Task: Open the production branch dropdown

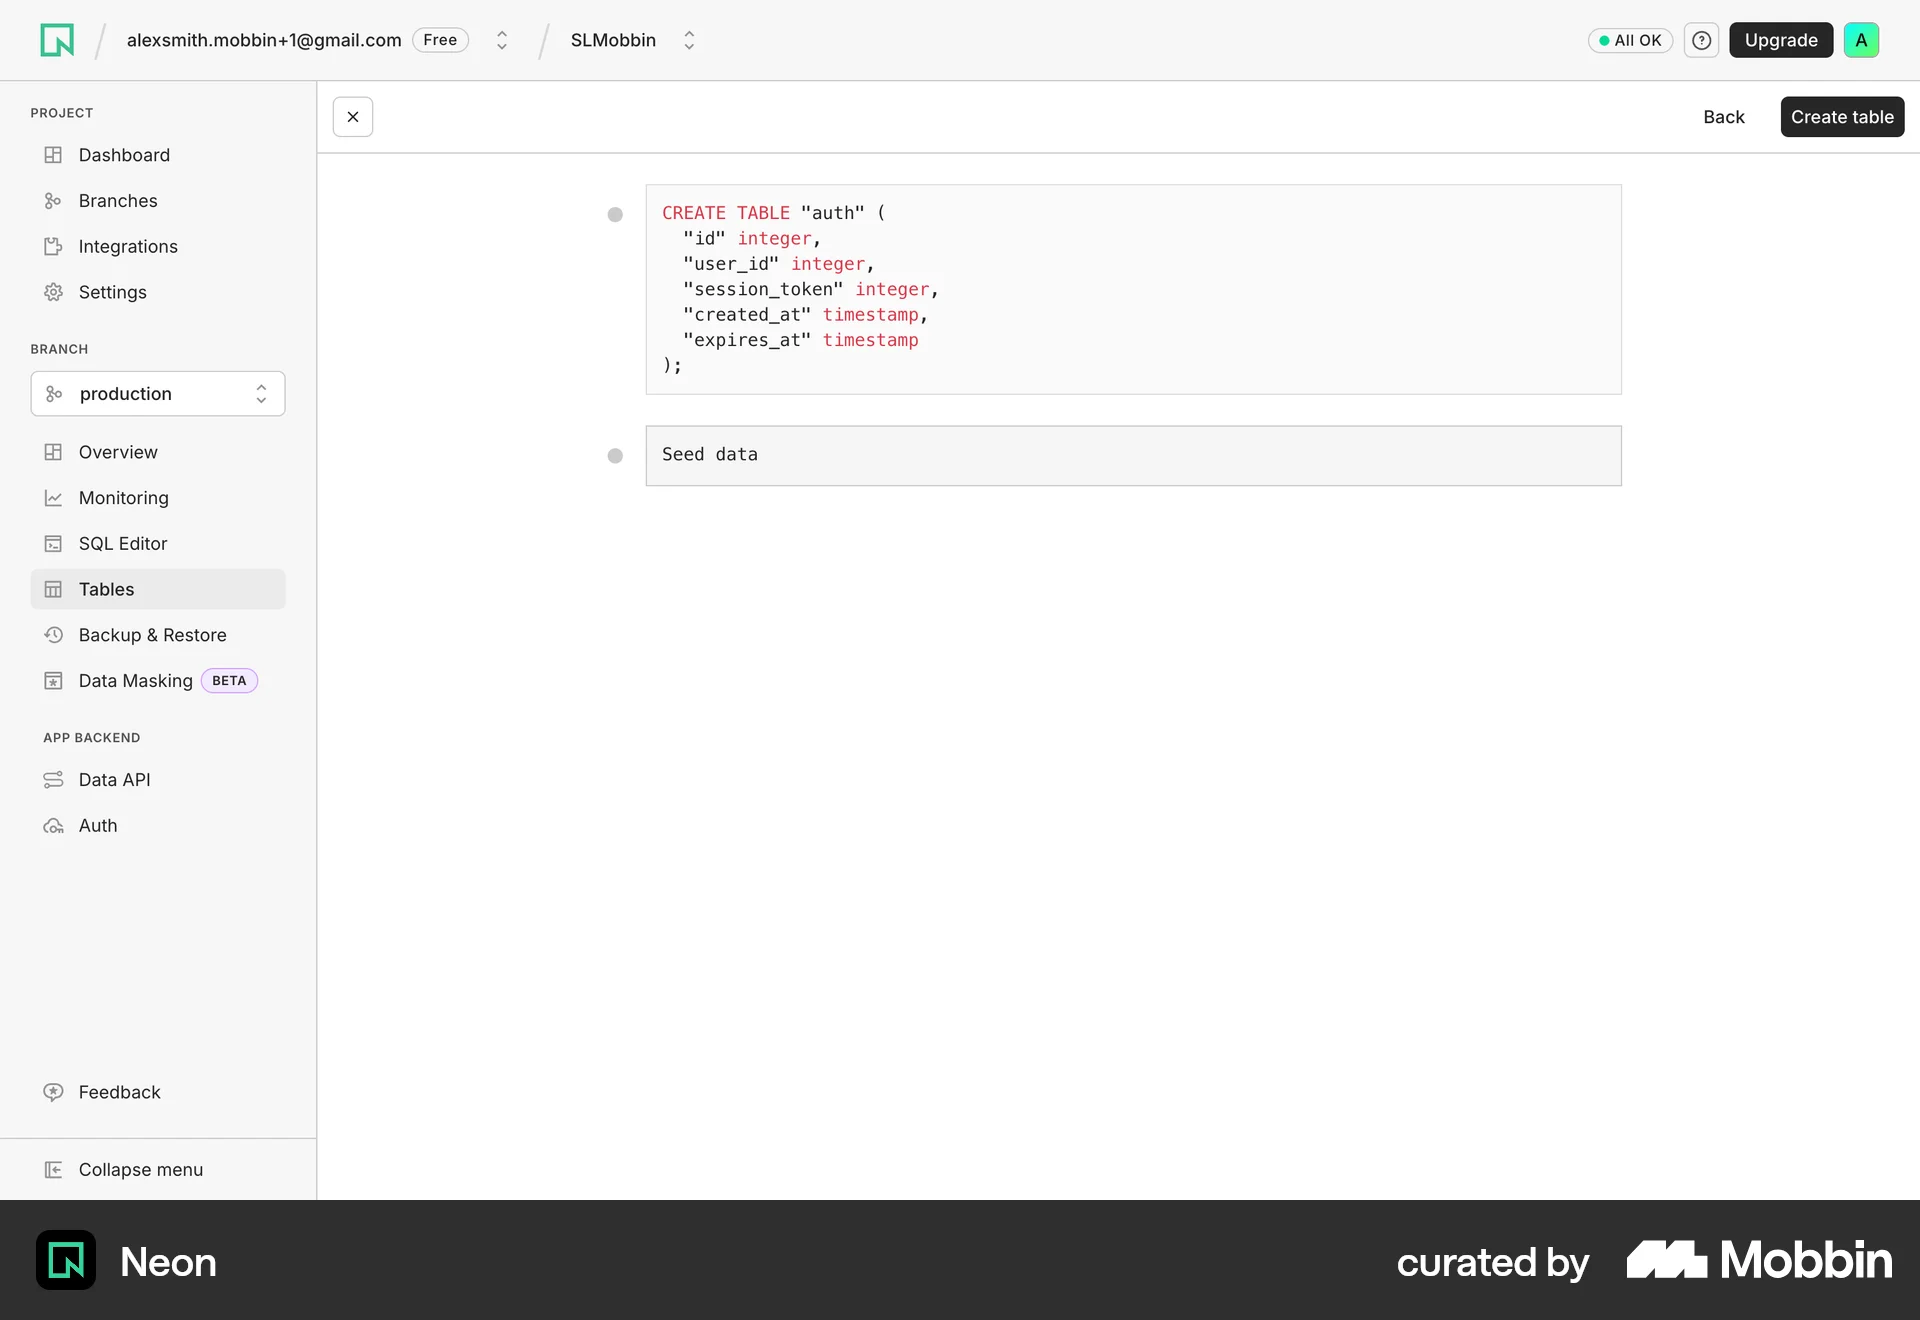Action: [158, 394]
